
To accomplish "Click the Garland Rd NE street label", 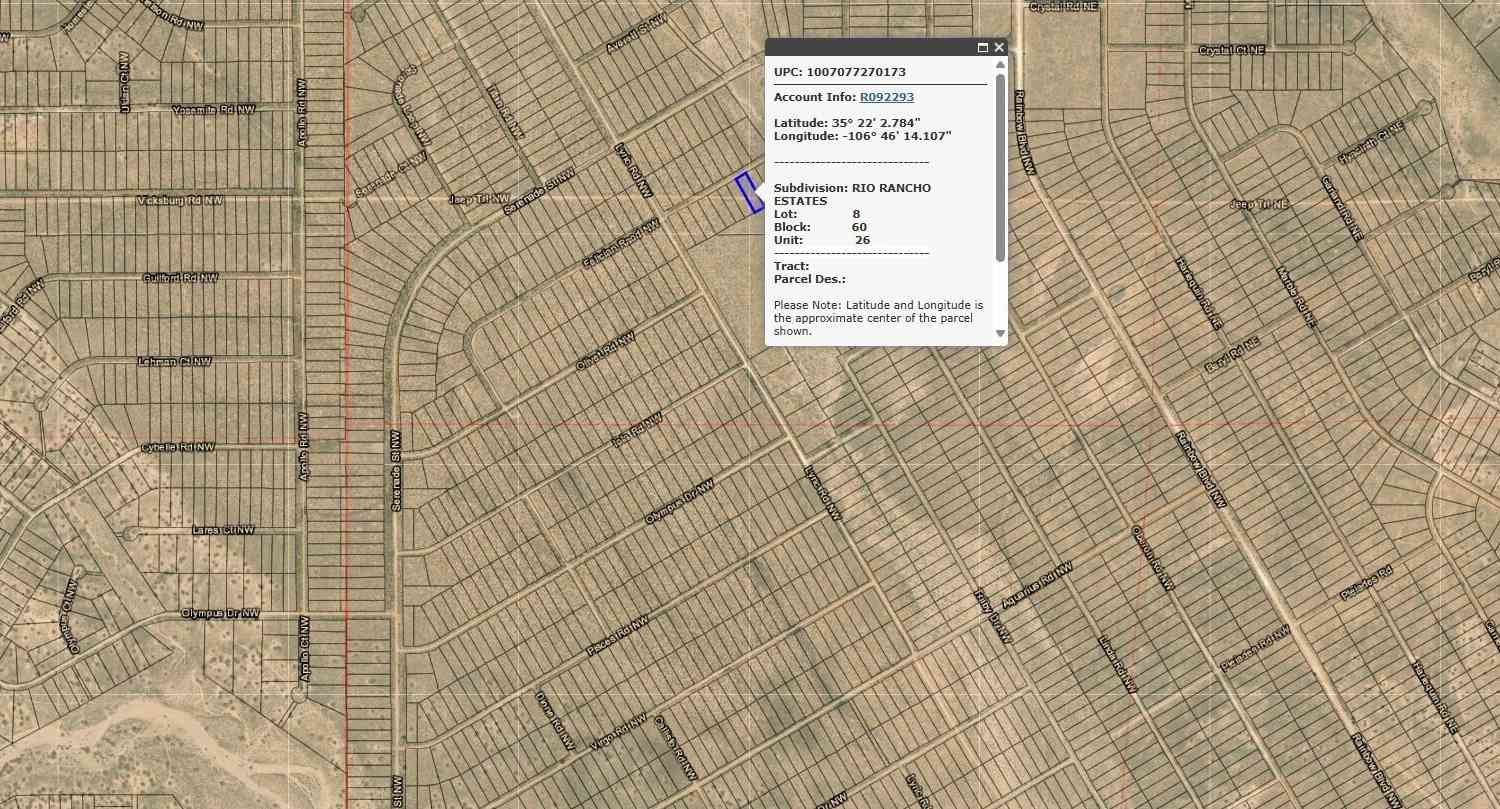I will click(1341, 208).
